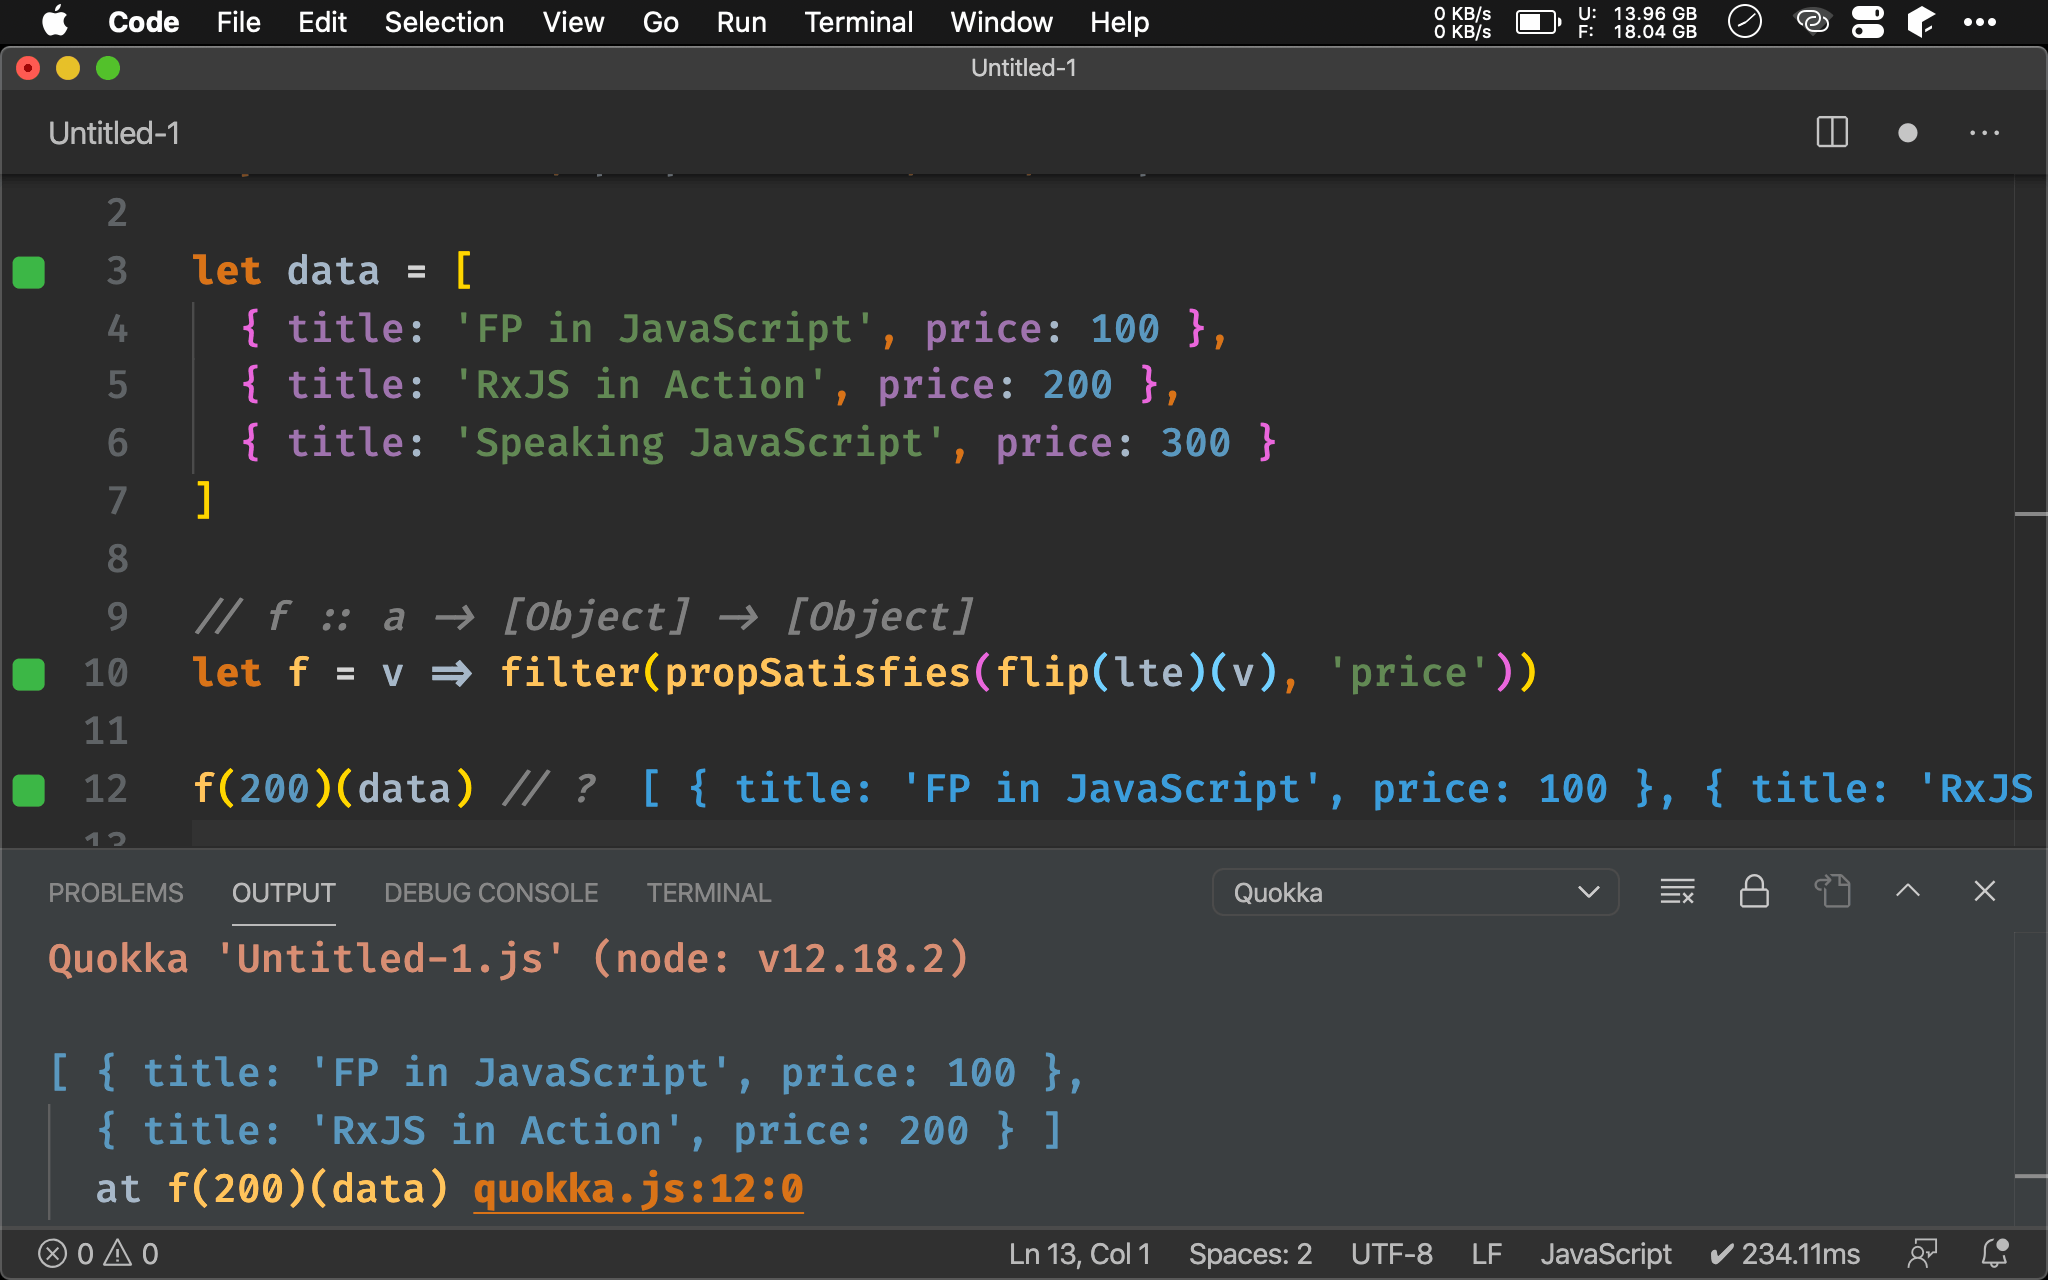Viewport: 2048px width, 1280px height.
Task: Open the Apple menu
Action: pyautogui.click(x=55, y=22)
